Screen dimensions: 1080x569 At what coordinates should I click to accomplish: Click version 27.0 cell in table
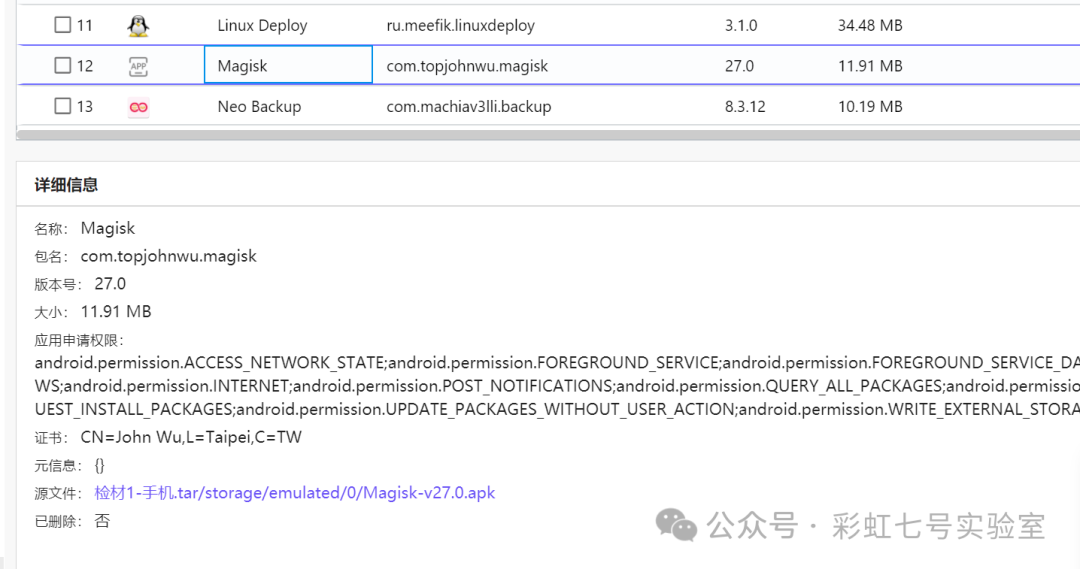click(739, 66)
